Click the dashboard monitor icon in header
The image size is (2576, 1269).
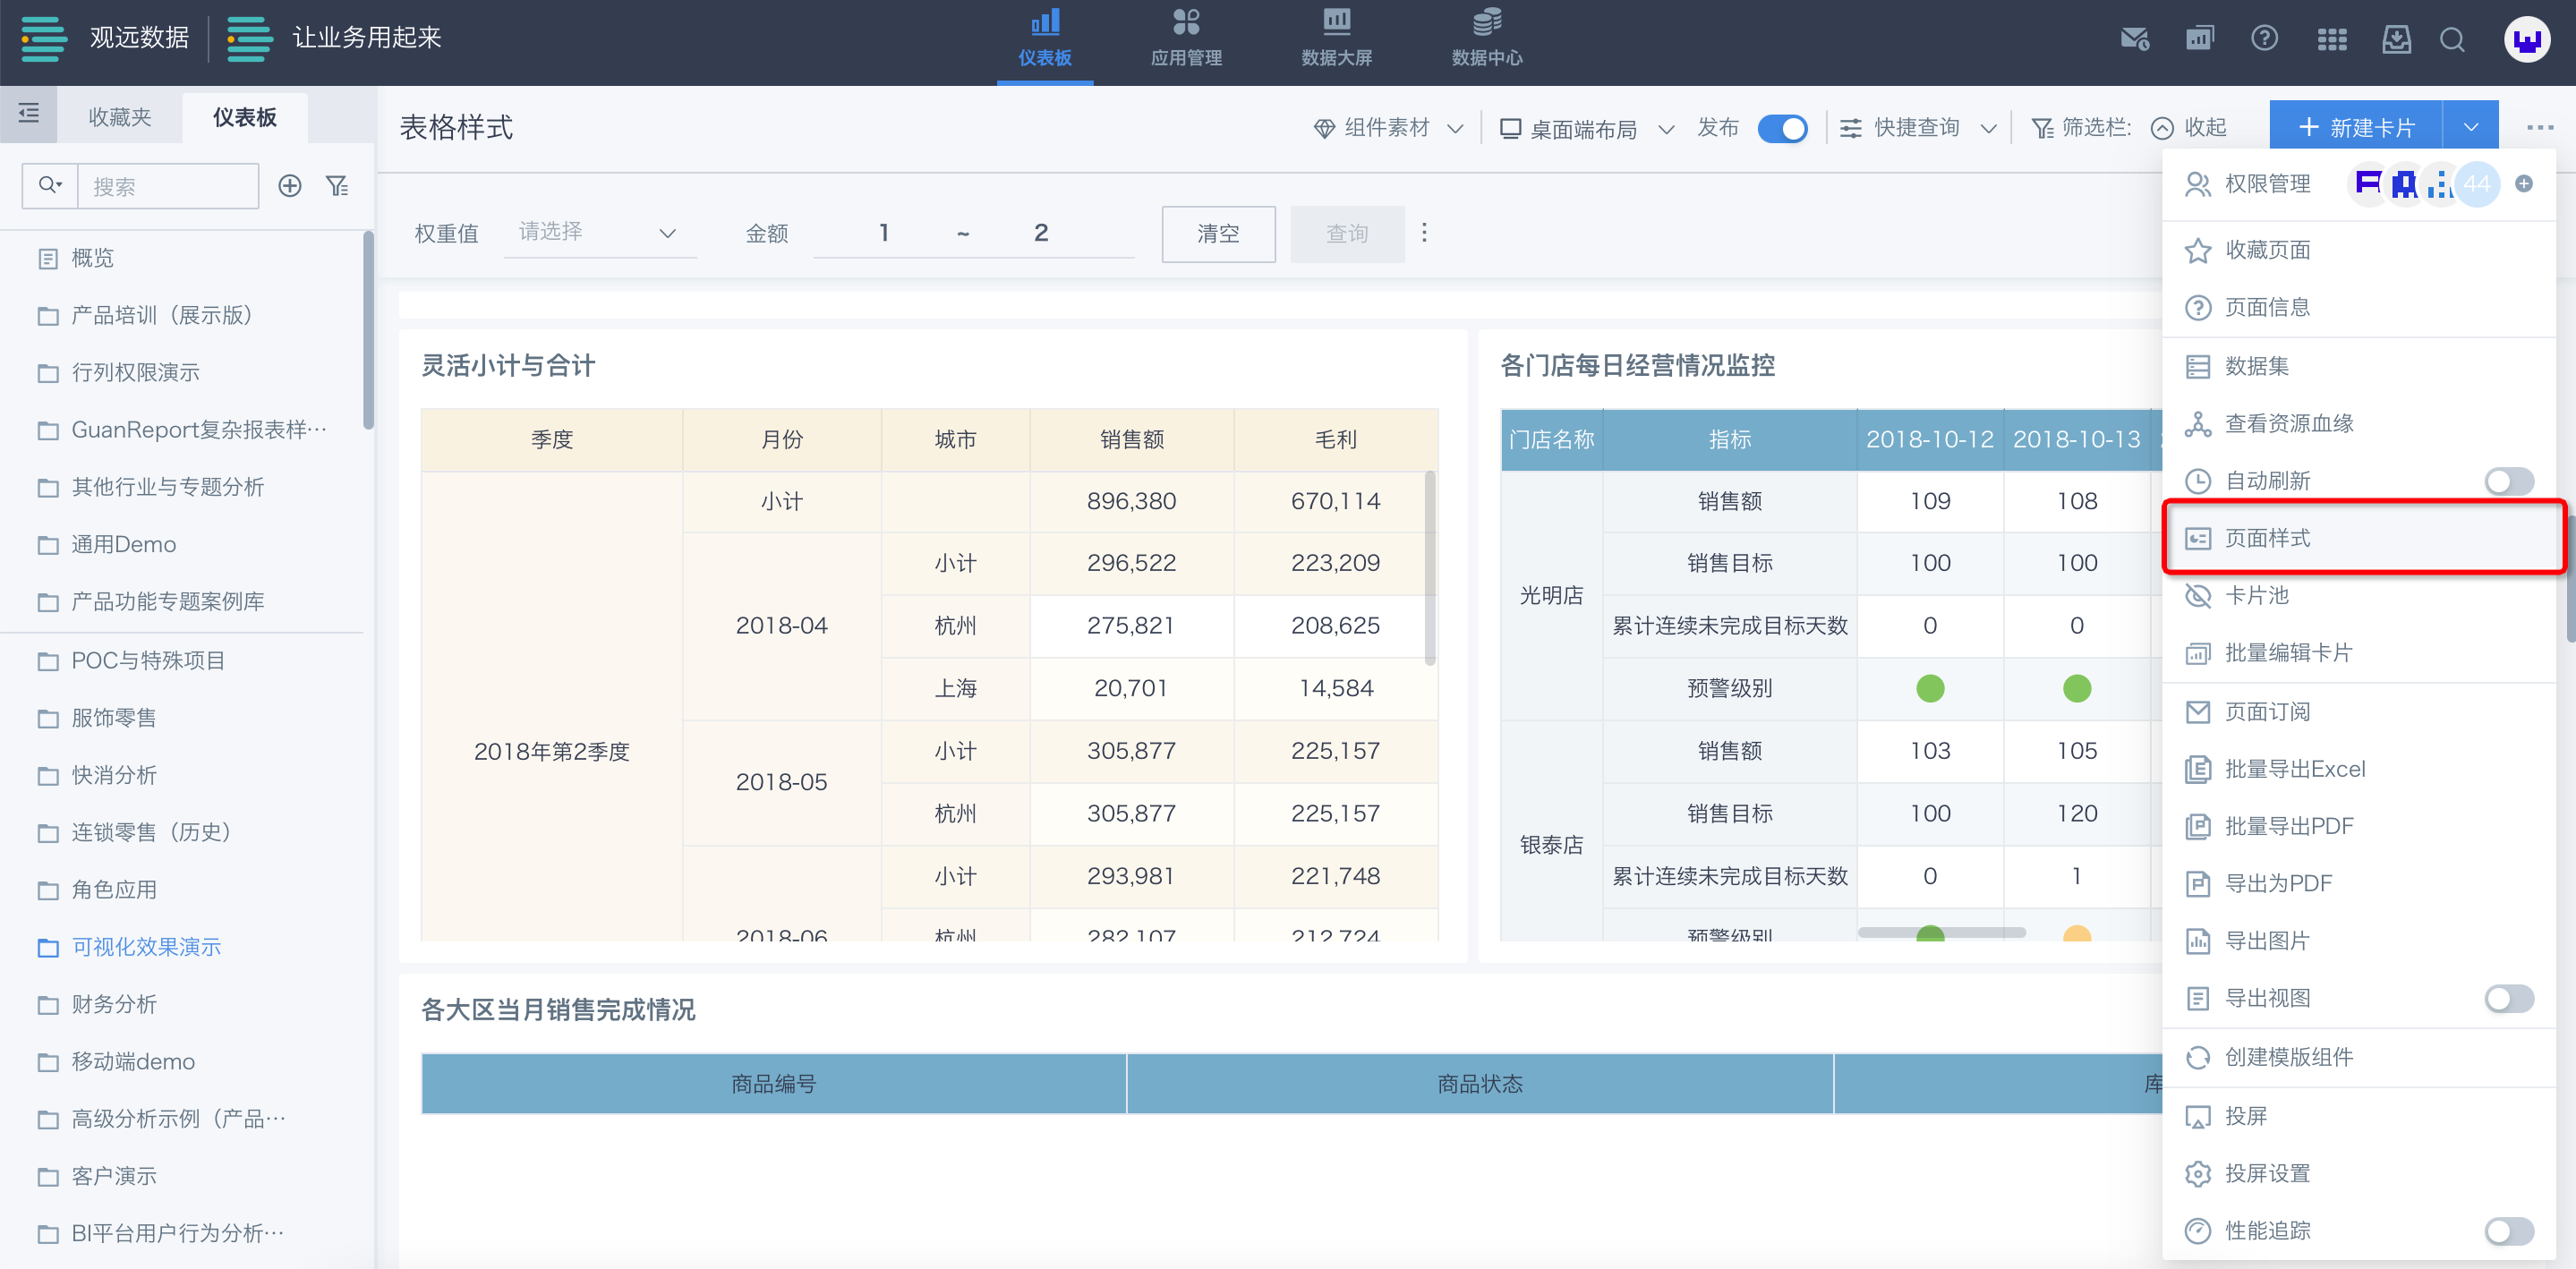pyautogui.click(x=2200, y=39)
